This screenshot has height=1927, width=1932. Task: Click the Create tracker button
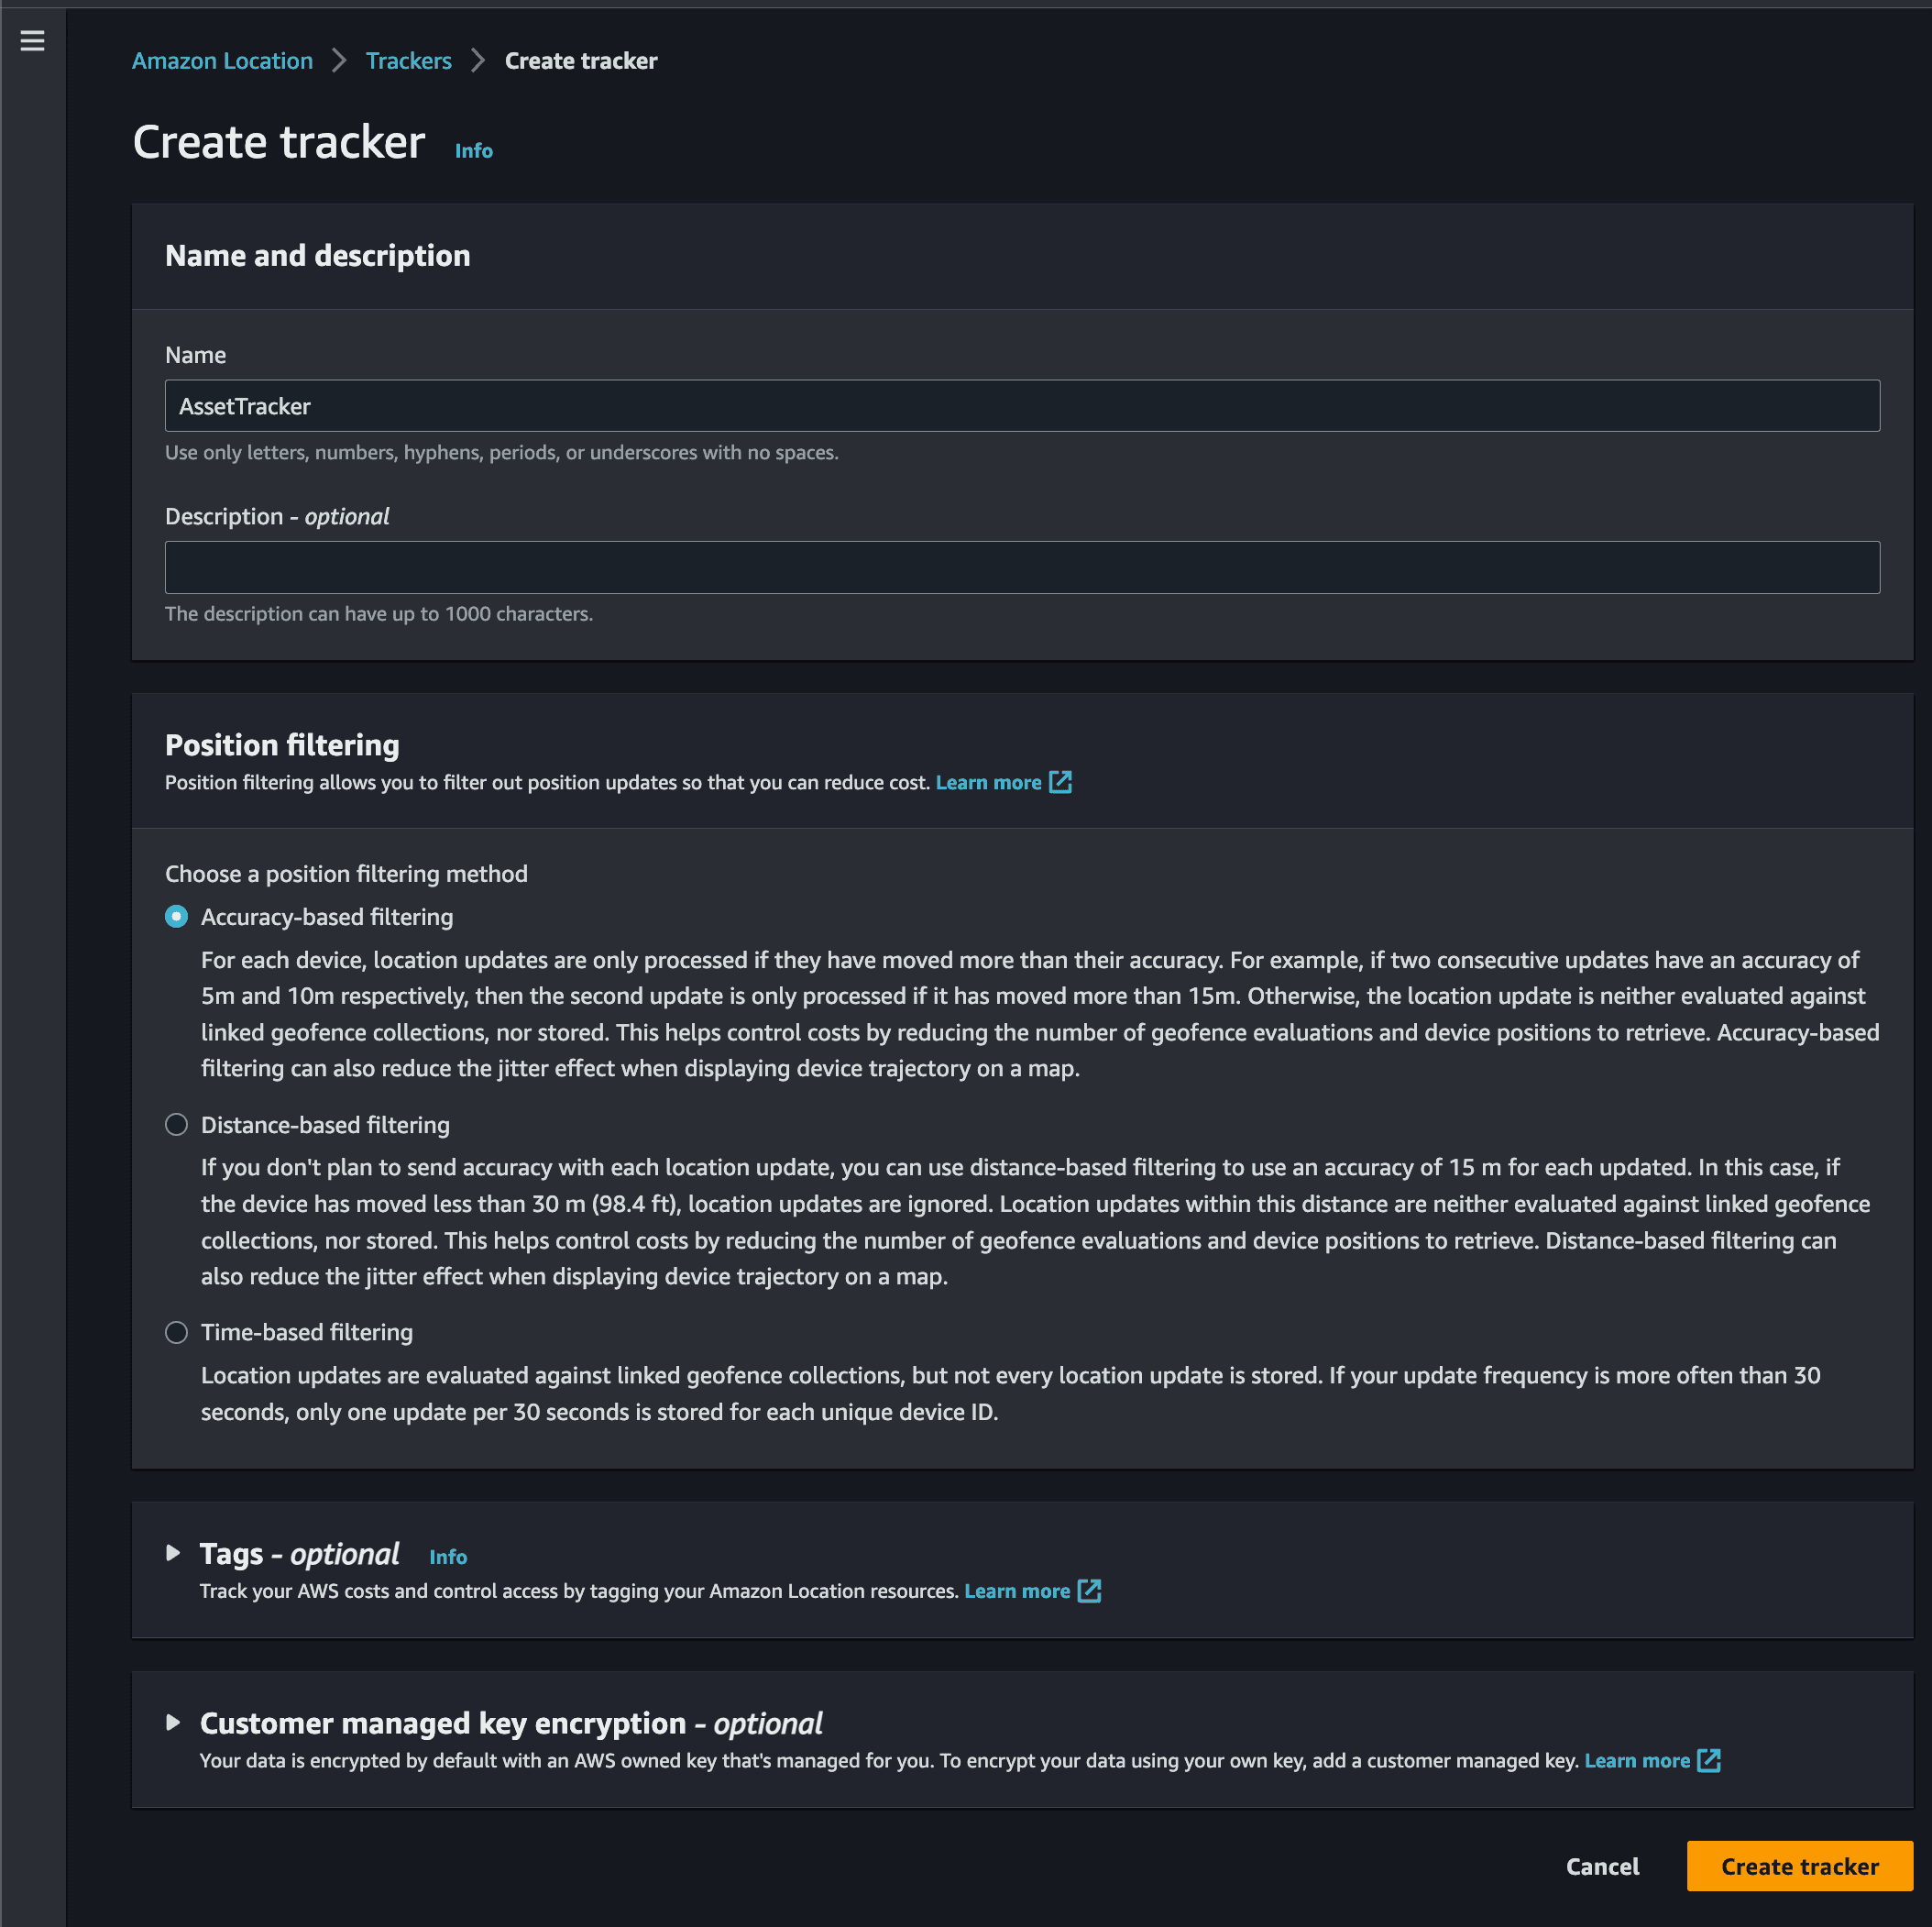click(x=1799, y=1866)
